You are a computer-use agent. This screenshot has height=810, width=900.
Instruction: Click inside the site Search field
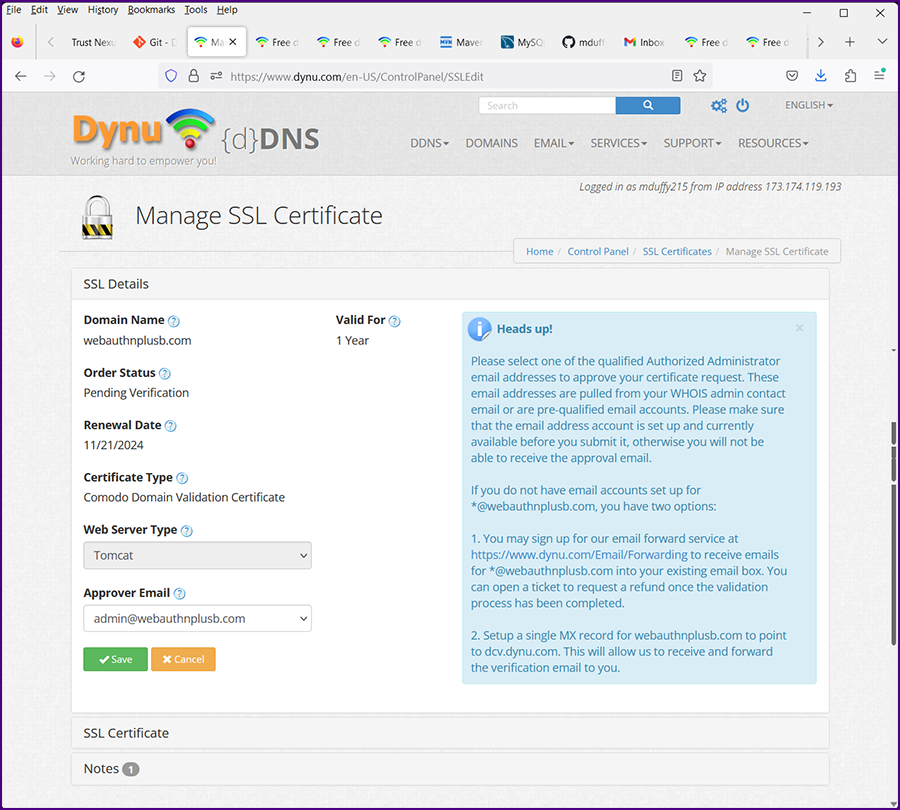pos(547,105)
